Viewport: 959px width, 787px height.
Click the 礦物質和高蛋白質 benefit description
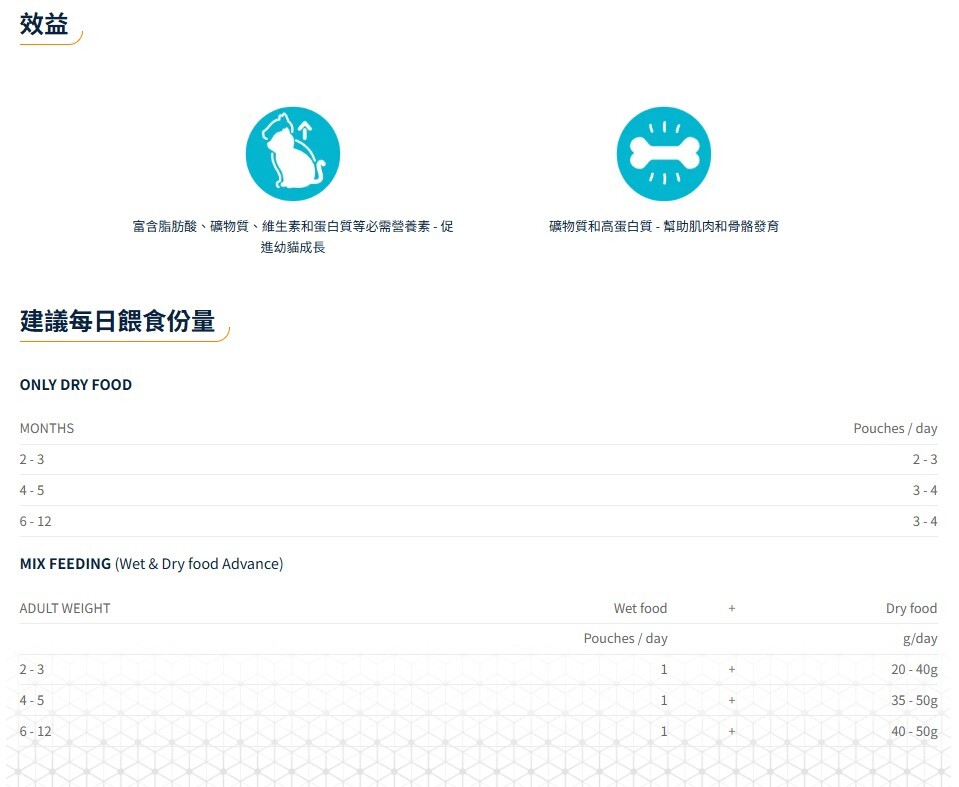click(663, 227)
